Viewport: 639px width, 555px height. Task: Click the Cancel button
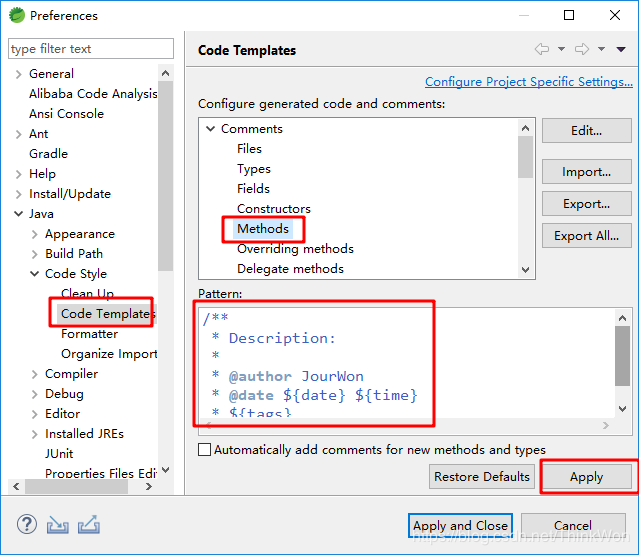pos(573,525)
